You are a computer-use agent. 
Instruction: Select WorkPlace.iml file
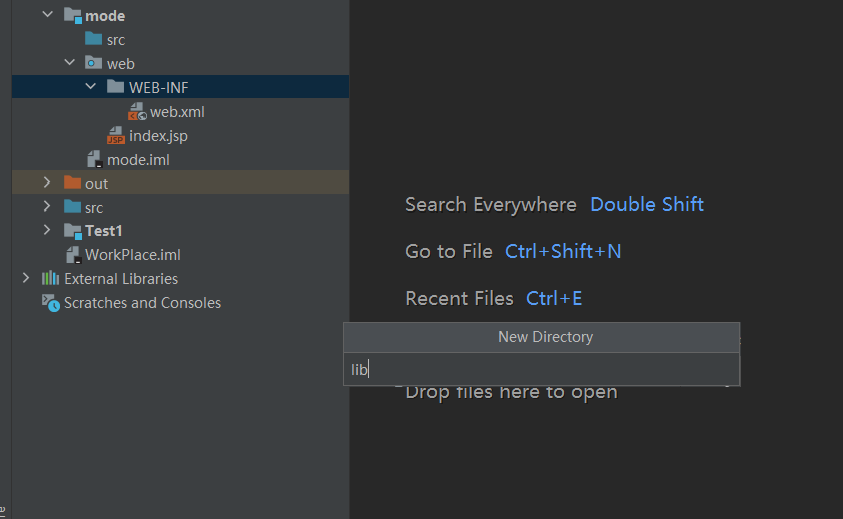point(133,255)
